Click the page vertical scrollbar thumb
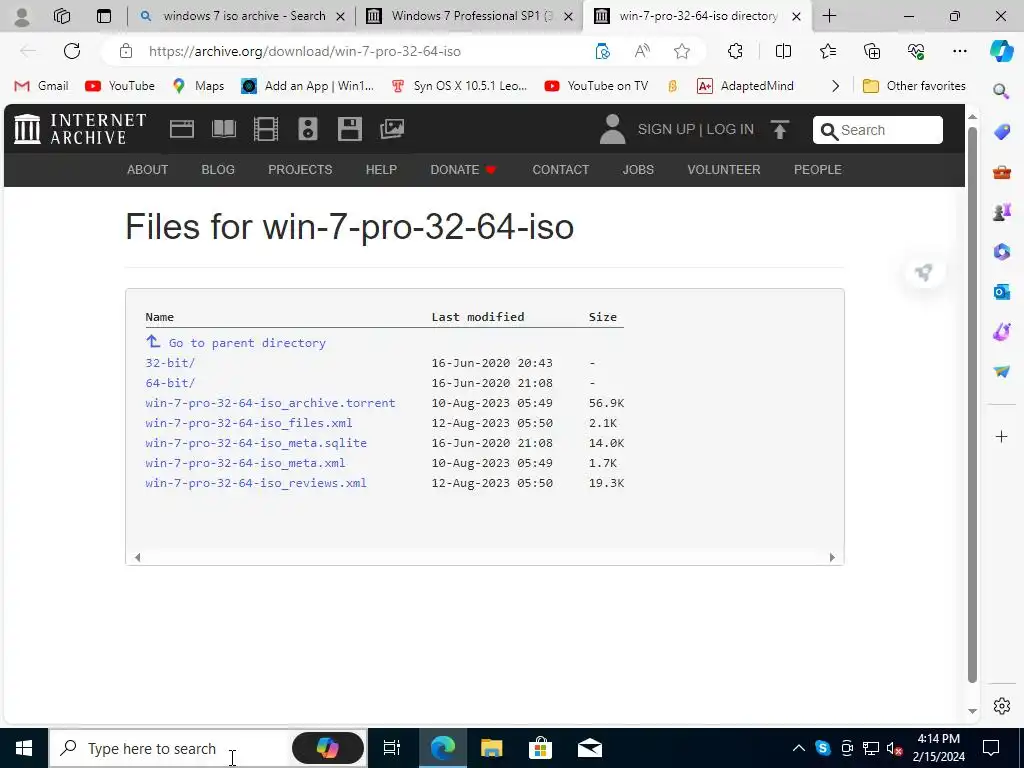The height and width of the screenshot is (768, 1024). (x=972, y=404)
